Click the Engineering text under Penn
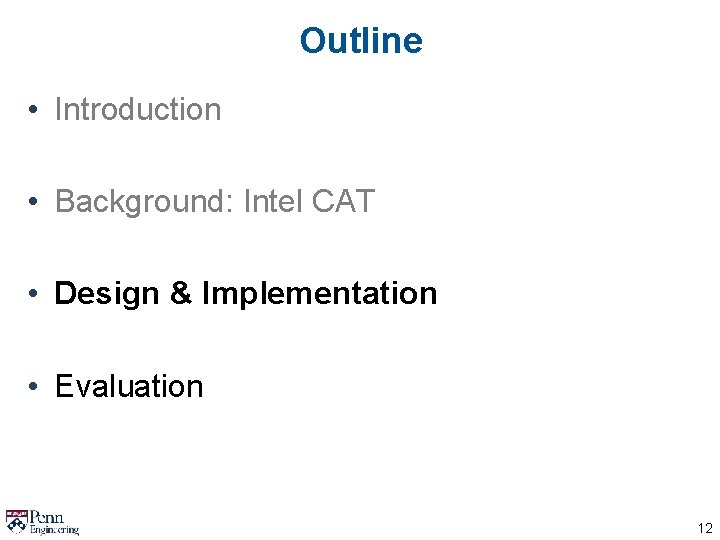Viewport: 720px width, 540px height. coord(54,530)
